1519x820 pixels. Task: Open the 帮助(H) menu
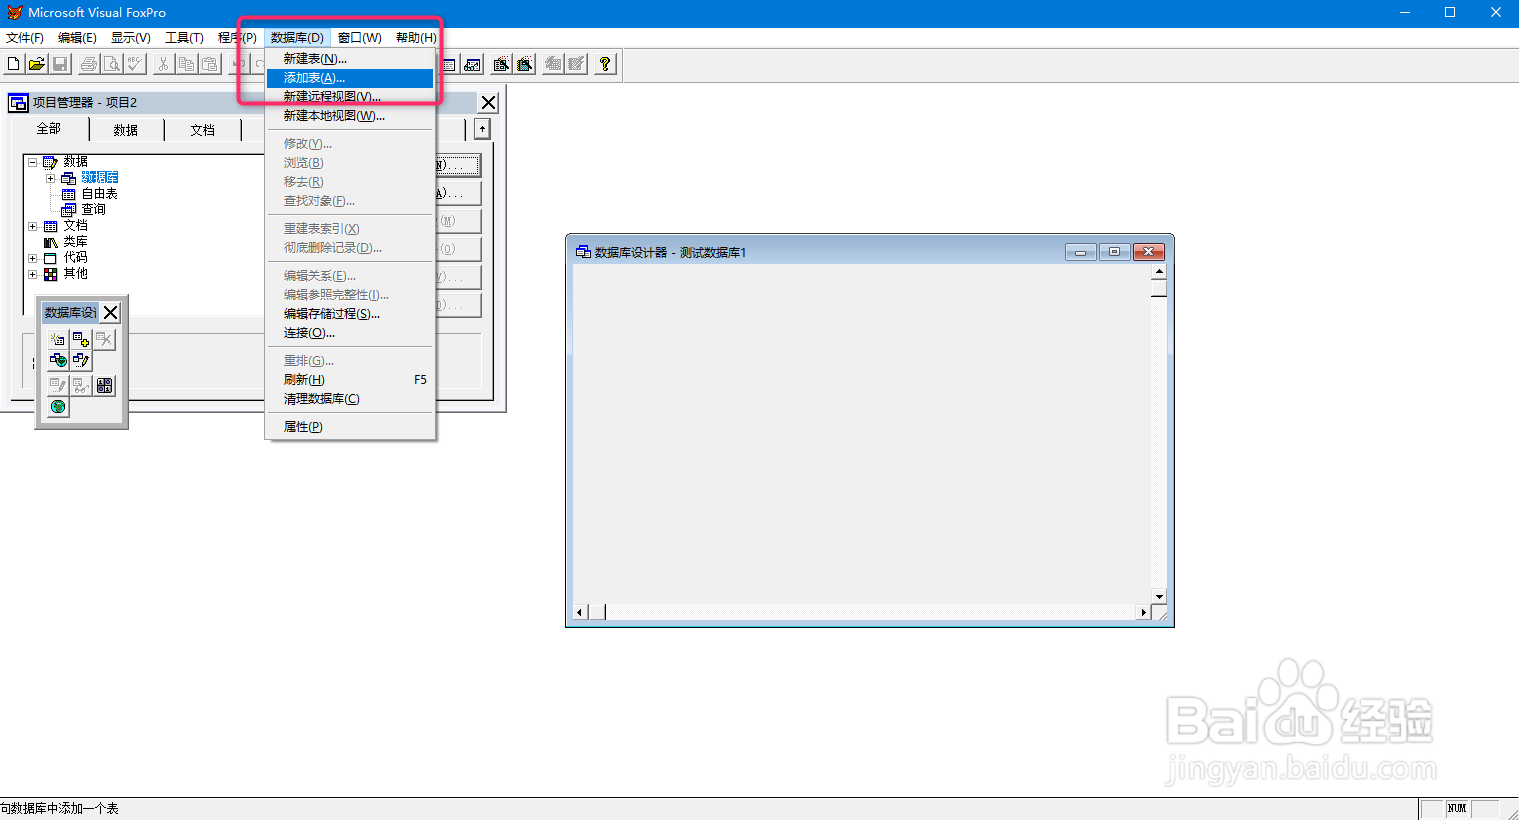(x=416, y=38)
